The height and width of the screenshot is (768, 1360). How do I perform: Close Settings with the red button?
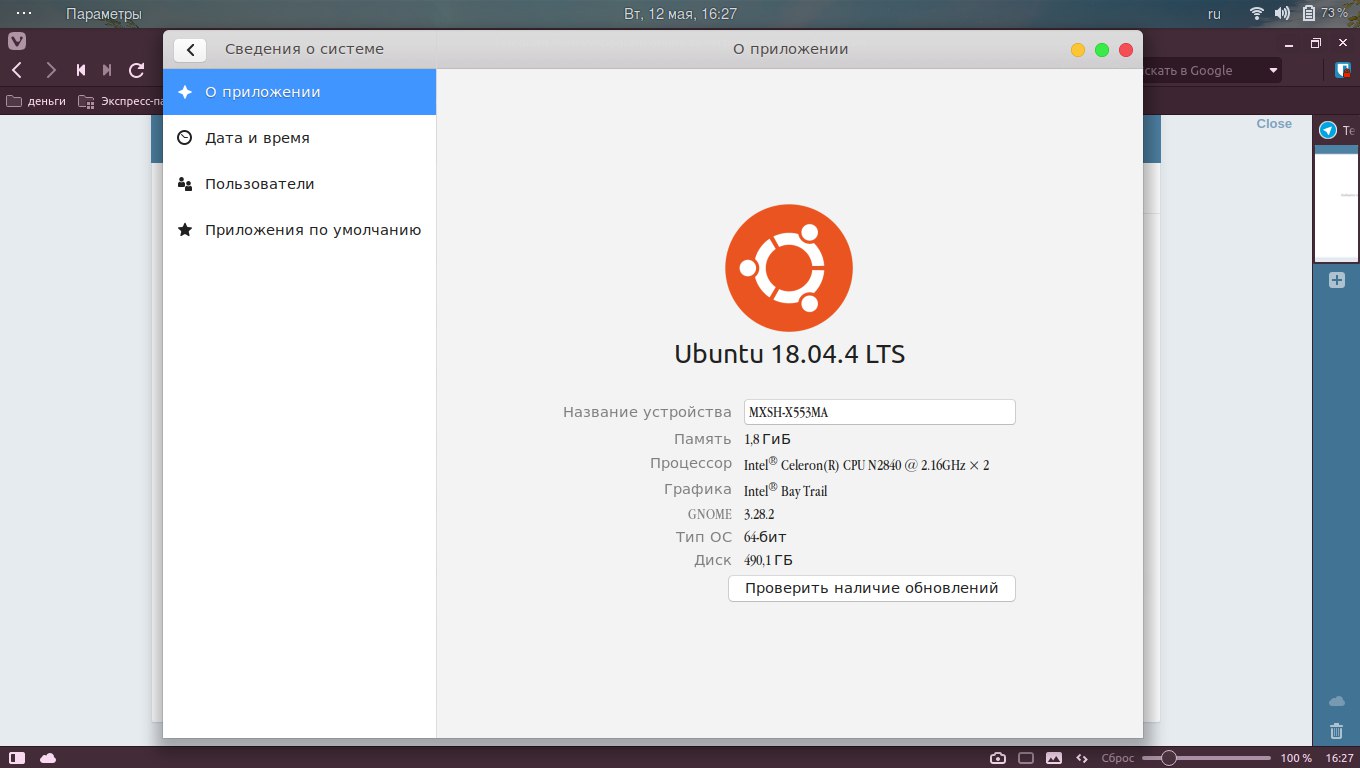tap(1126, 50)
